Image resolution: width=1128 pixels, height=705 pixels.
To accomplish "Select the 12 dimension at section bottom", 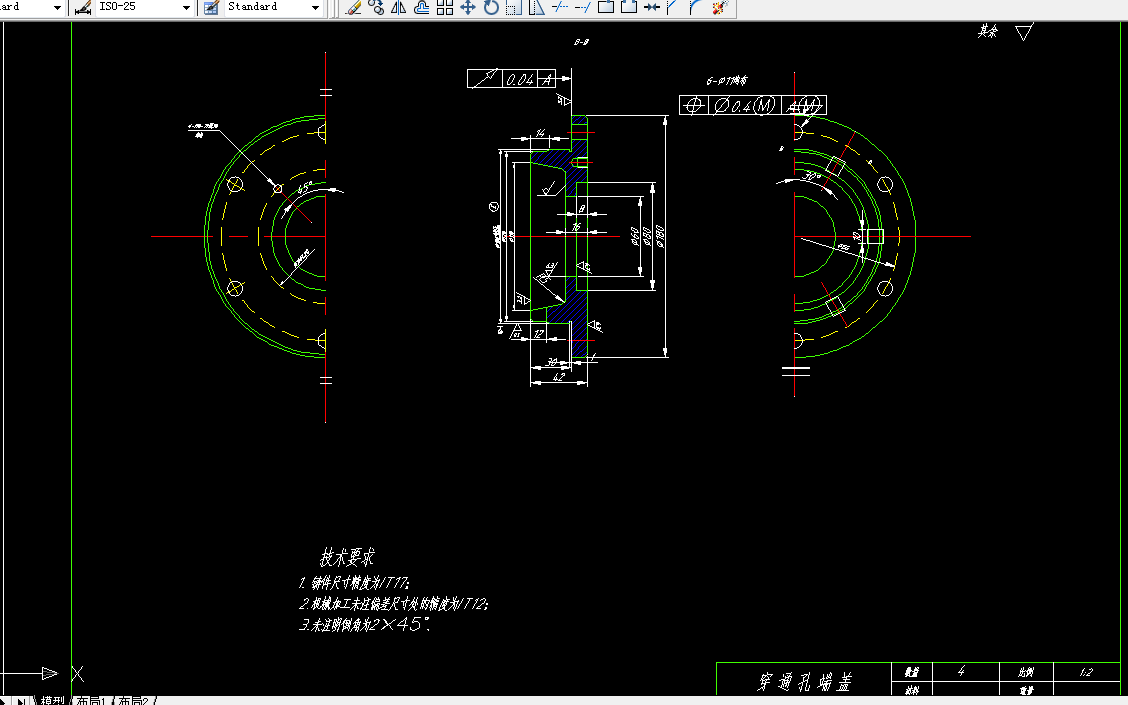I will coord(539,334).
